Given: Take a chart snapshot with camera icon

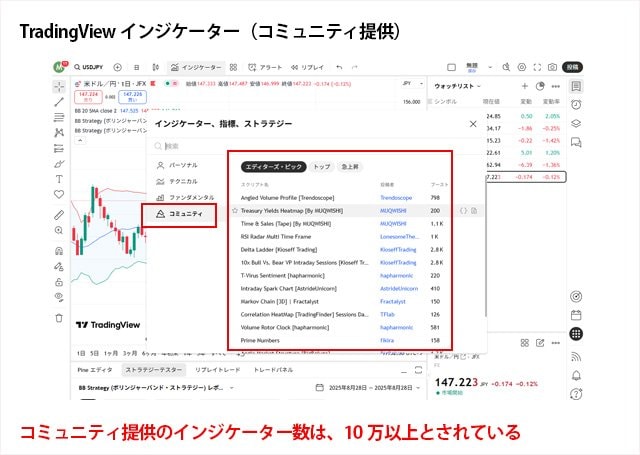Looking at the screenshot, I should [552, 67].
